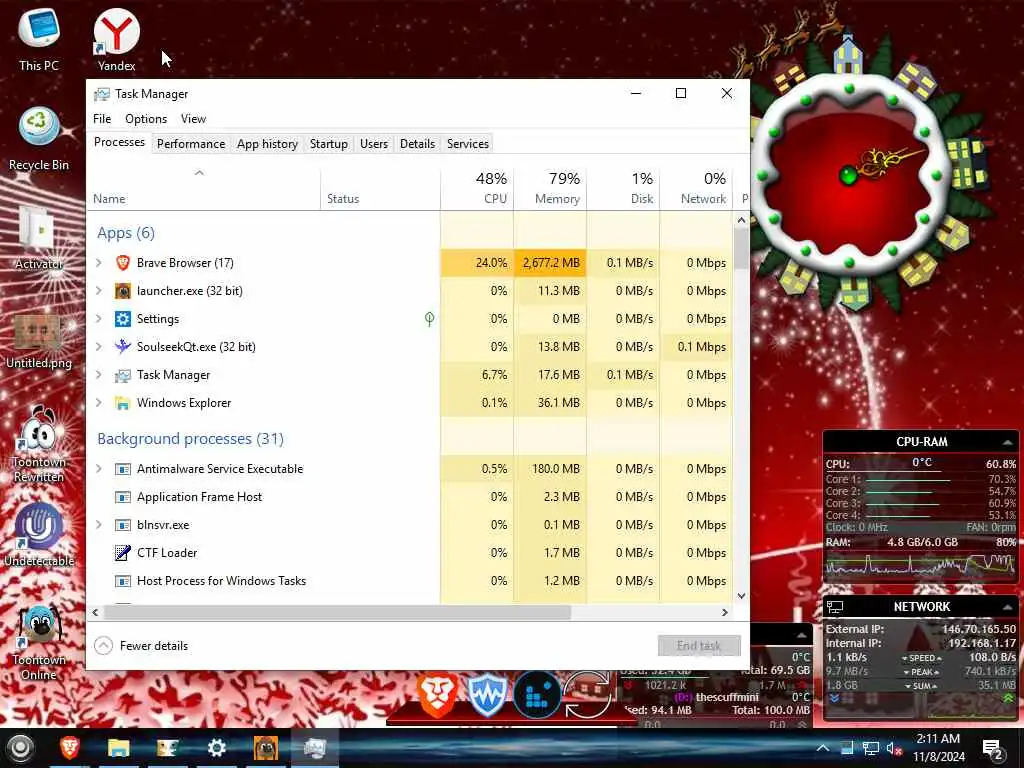1024x768 pixels.
Task: Expand the Task Manager process row
Action: coord(99,375)
